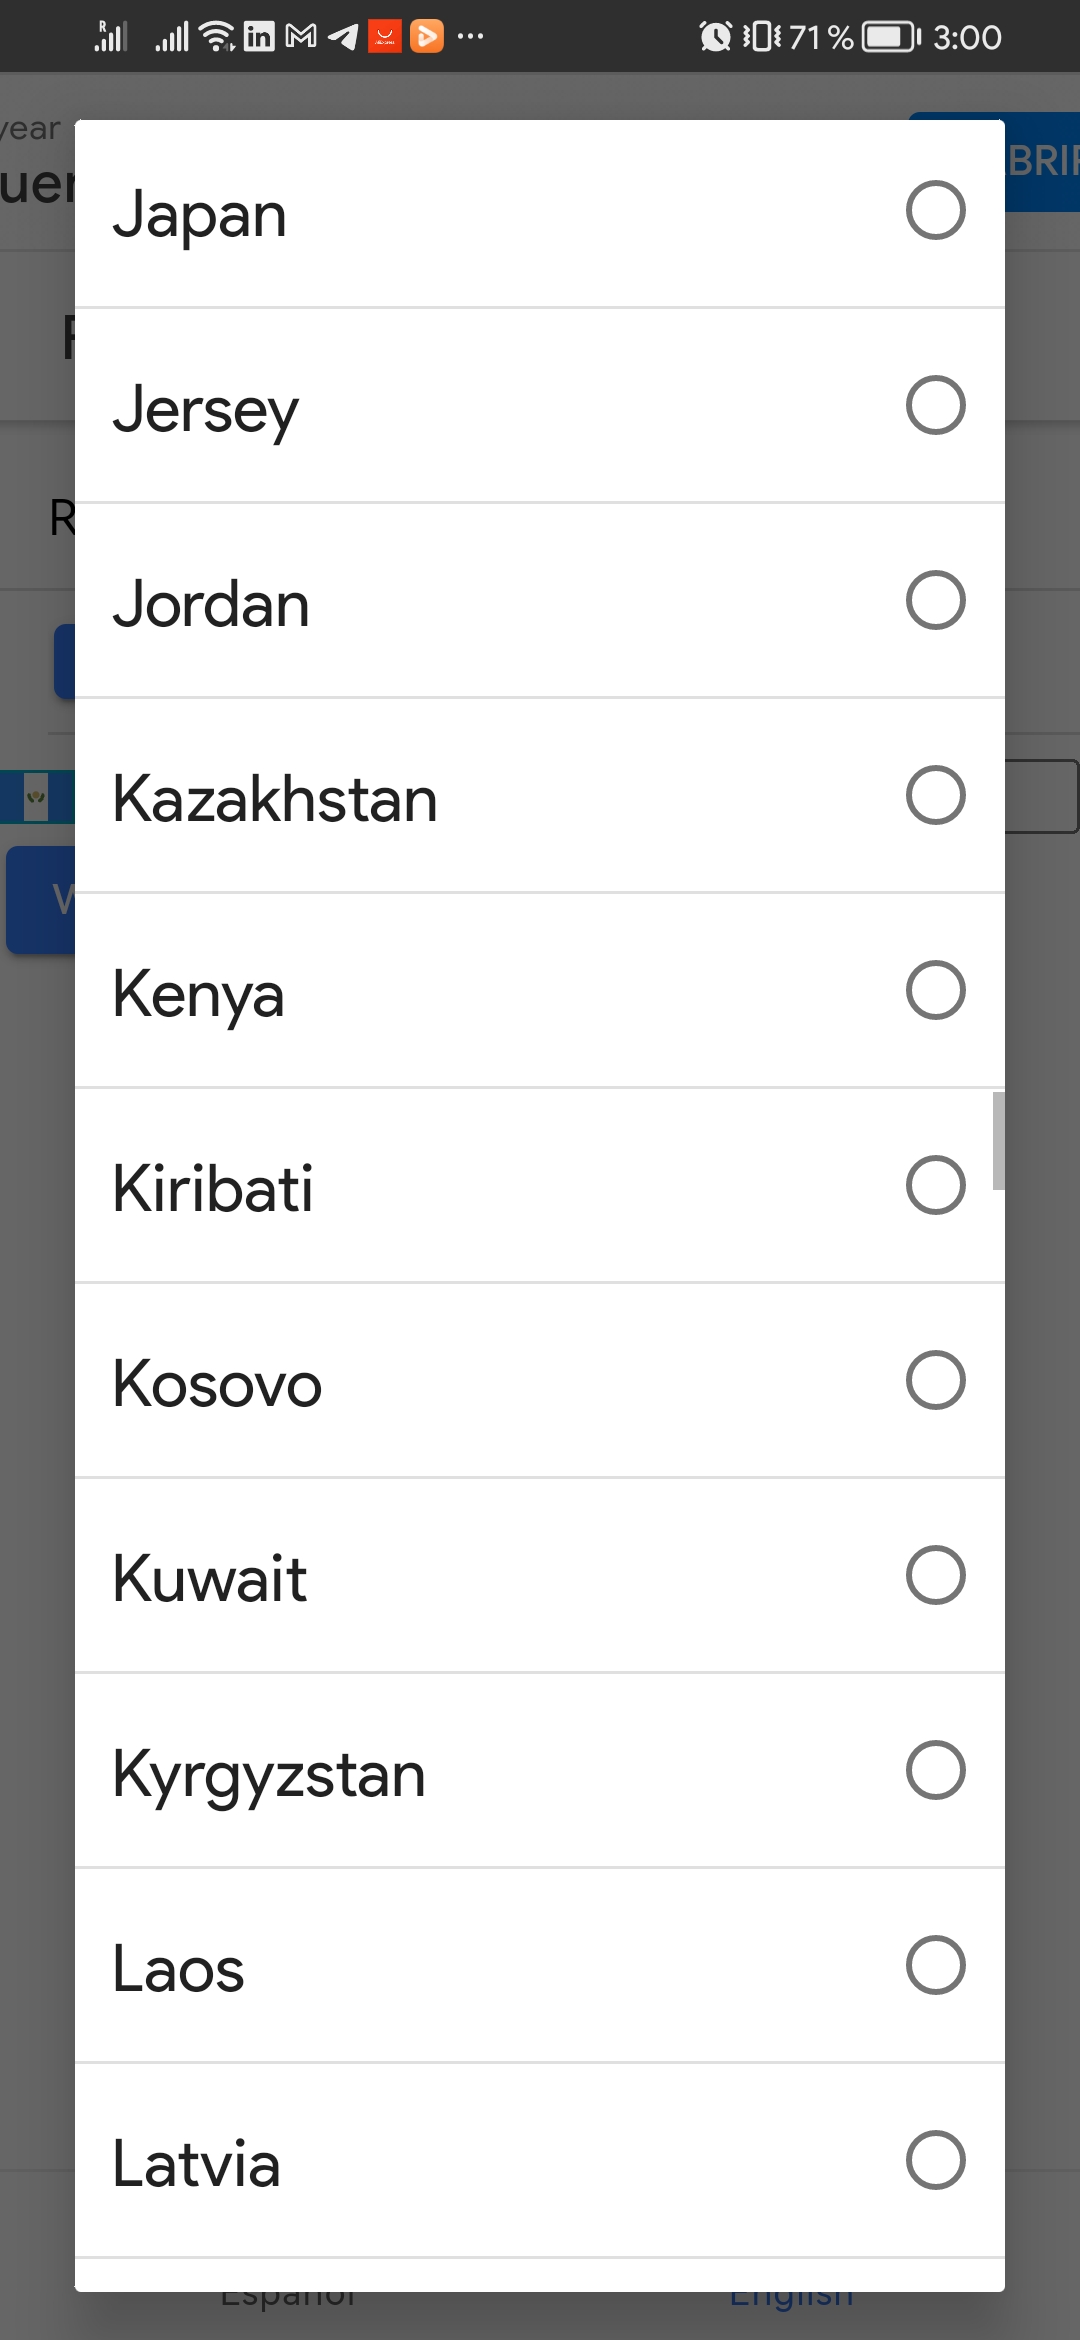This screenshot has height=2340, width=1080.
Task: Click the country list scrollbar thumb
Action: 998,1141
